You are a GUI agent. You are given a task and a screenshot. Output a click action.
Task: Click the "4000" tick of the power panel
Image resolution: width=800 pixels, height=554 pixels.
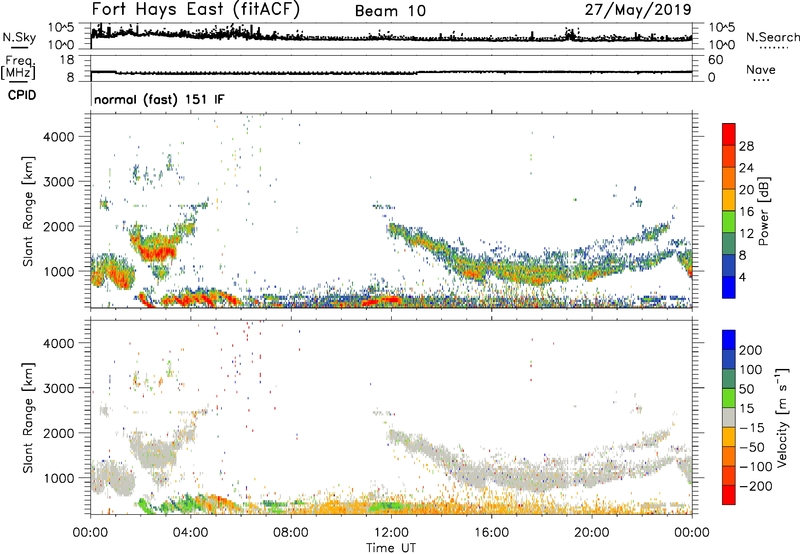pos(59,137)
